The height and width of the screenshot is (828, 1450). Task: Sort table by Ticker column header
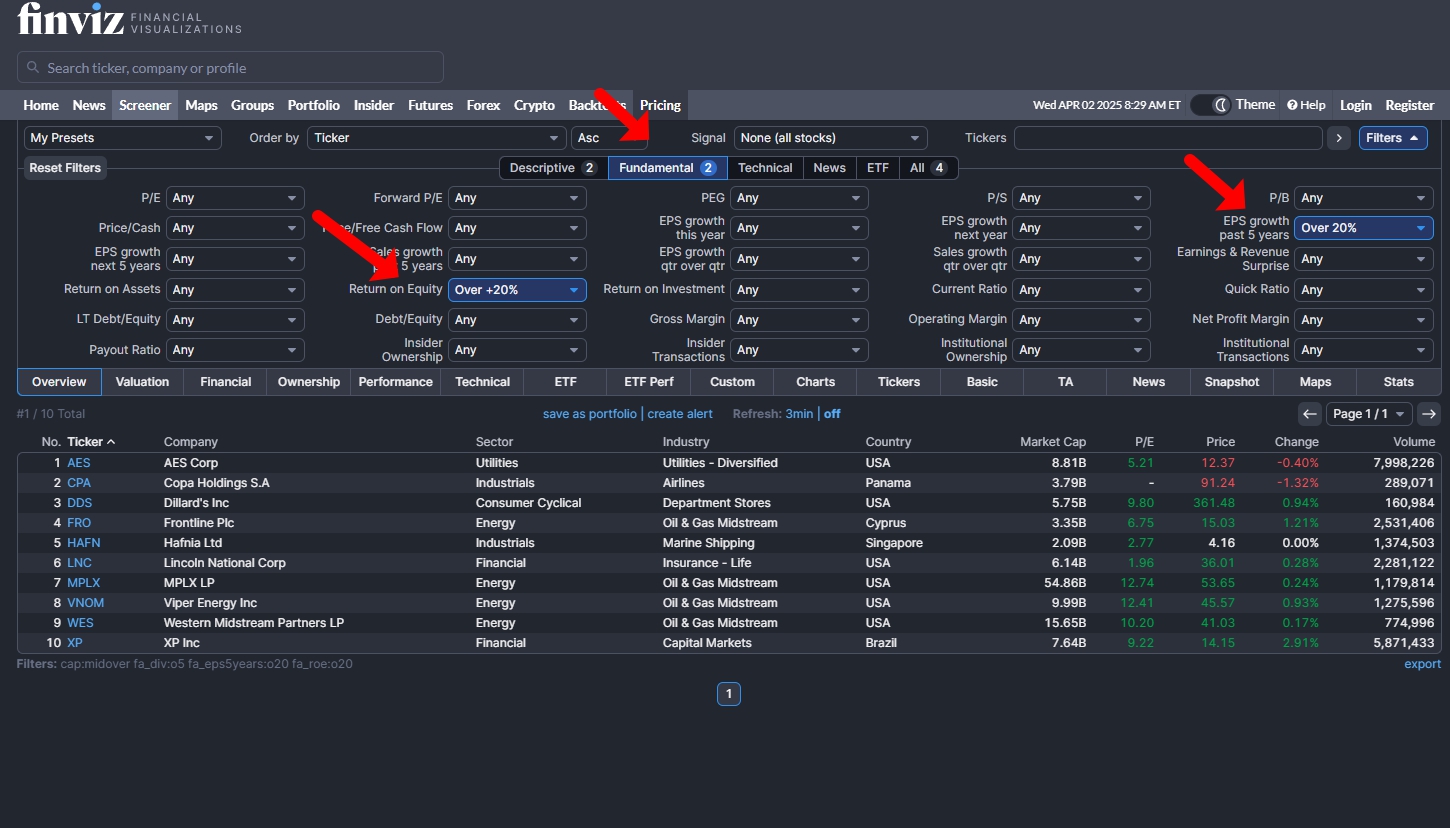coord(91,442)
